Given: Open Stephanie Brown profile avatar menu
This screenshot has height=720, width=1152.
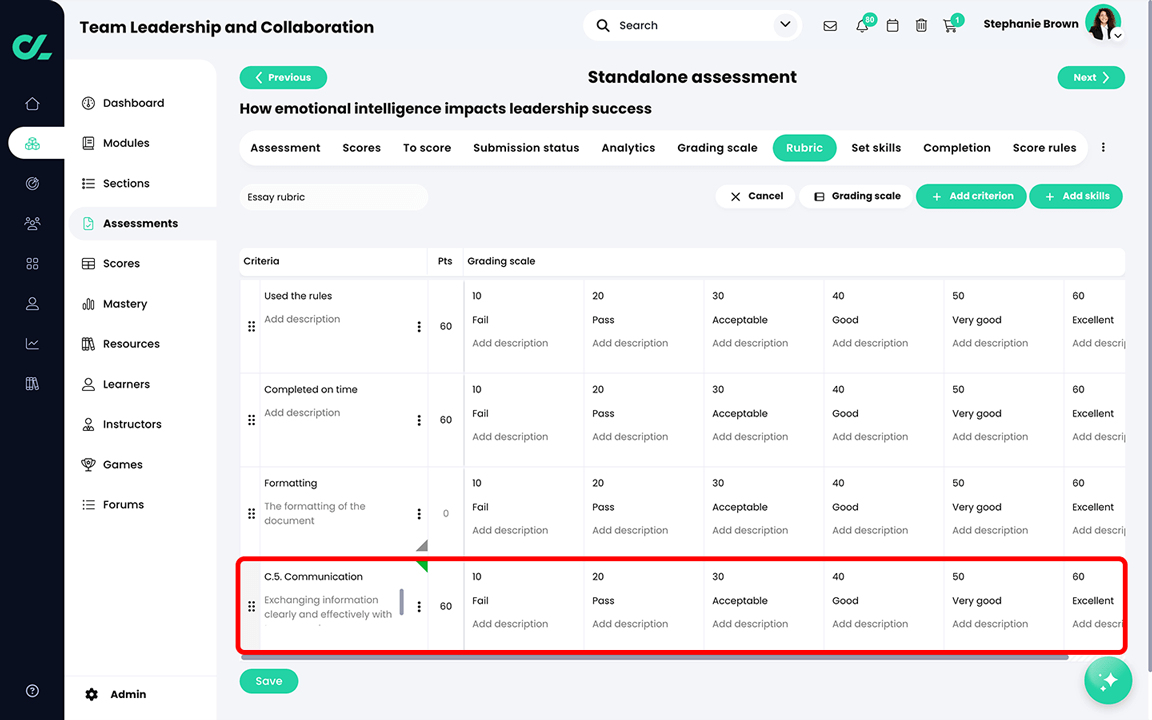Looking at the screenshot, I should (1104, 23).
